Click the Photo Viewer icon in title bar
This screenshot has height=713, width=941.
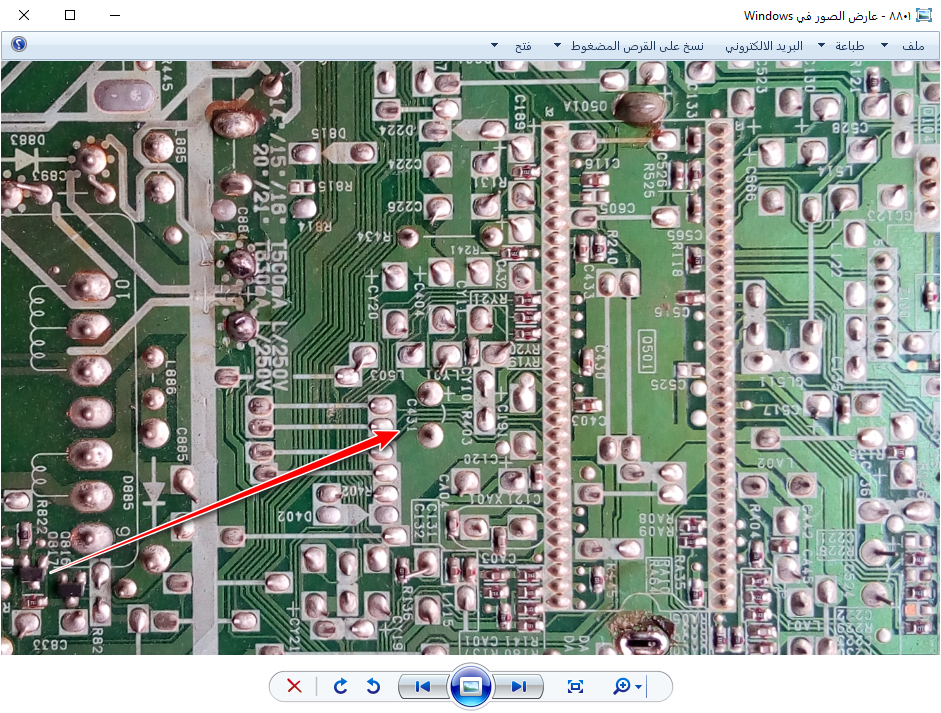pyautogui.click(x=925, y=15)
